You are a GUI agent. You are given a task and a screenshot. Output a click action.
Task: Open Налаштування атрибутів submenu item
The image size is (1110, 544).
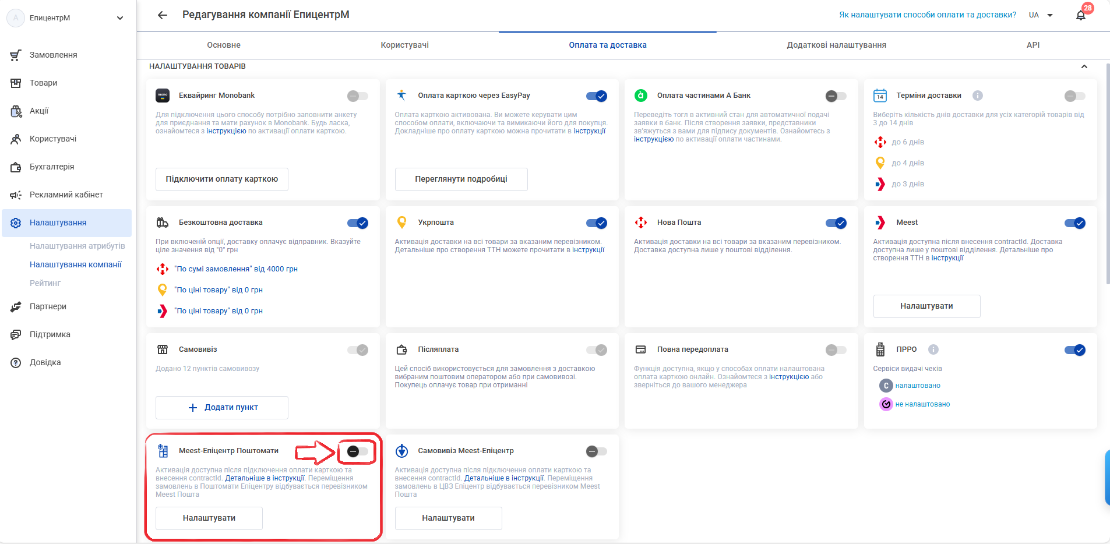tap(77, 246)
